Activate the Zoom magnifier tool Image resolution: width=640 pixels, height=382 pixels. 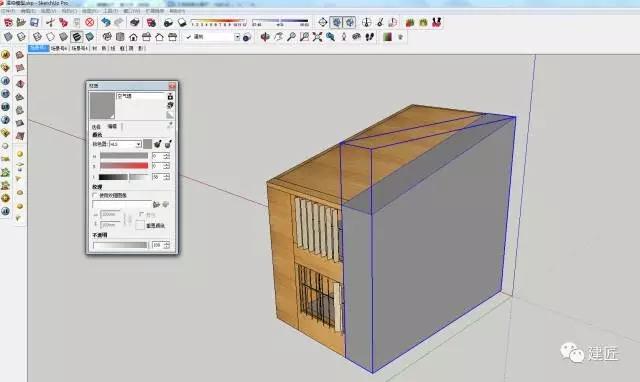291,37
